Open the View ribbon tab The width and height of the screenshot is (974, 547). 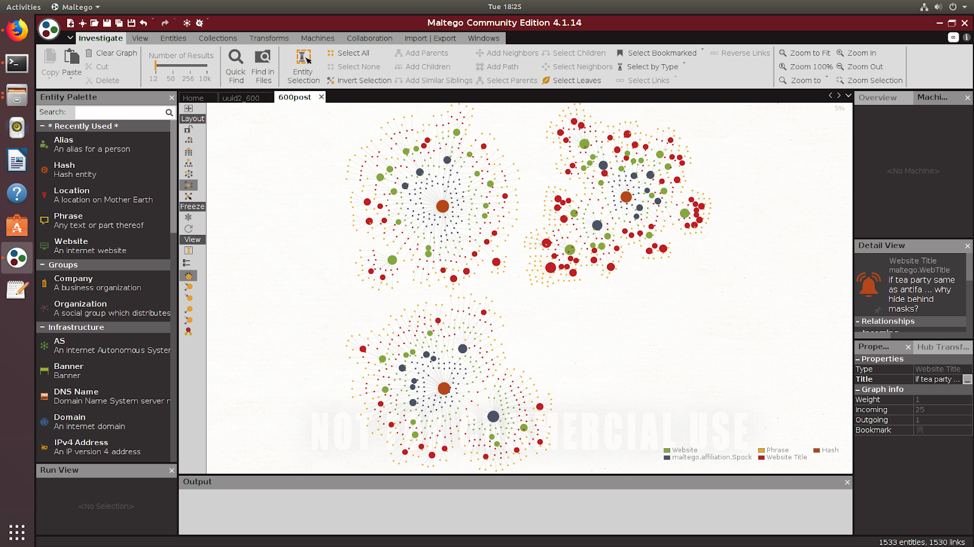[140, 38]
